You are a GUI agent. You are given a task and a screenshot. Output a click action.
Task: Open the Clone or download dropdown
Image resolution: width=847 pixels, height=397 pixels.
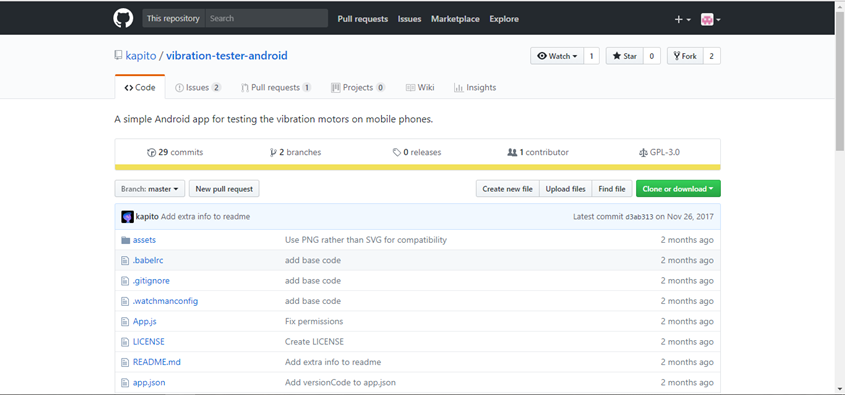(x=678, y=189)
